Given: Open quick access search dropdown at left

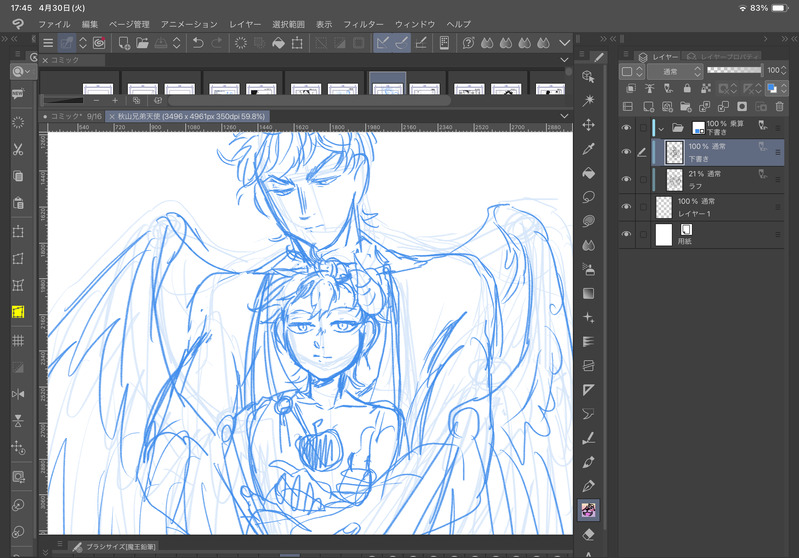Looking at the screenshot, I should [x=21, y=71].
